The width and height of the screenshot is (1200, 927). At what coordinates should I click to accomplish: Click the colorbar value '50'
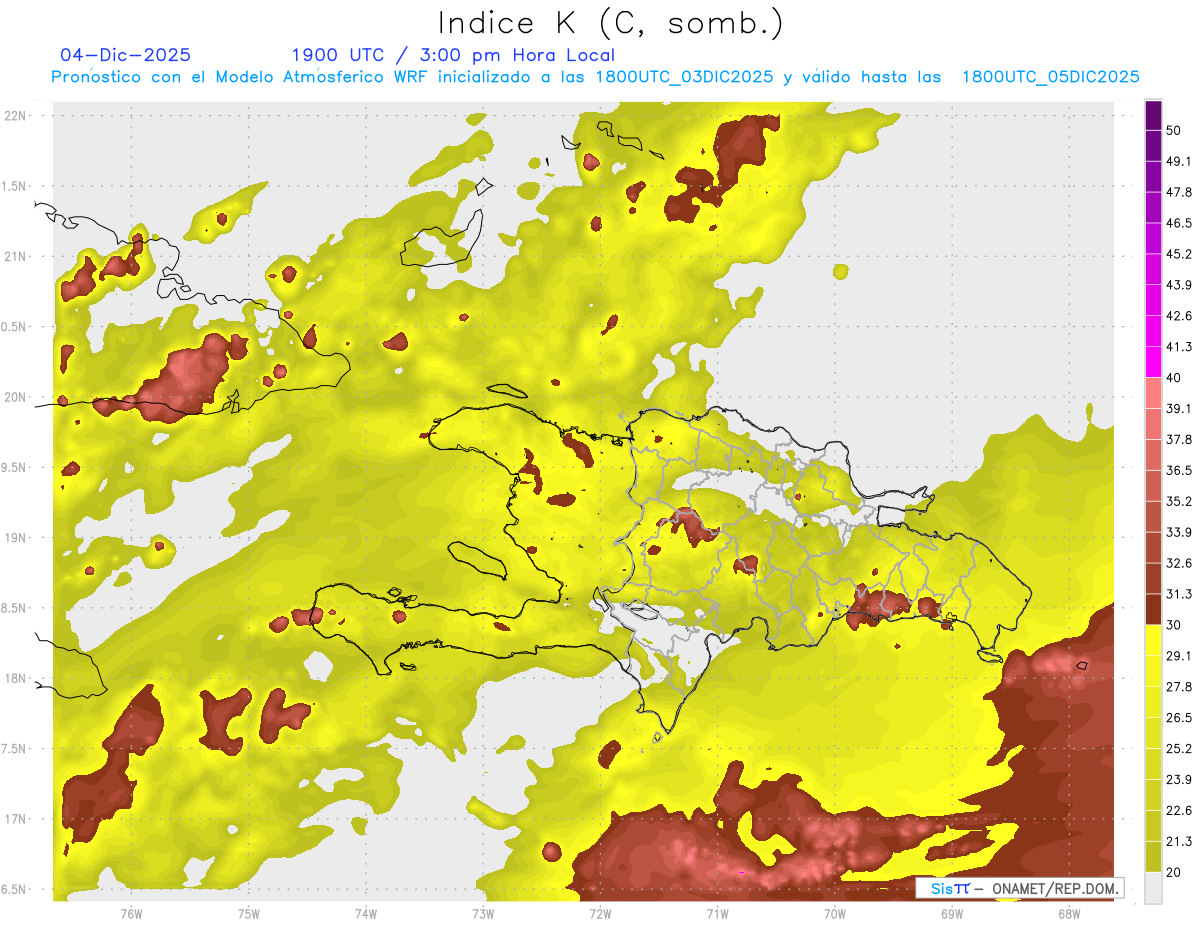coord(1176,131)
